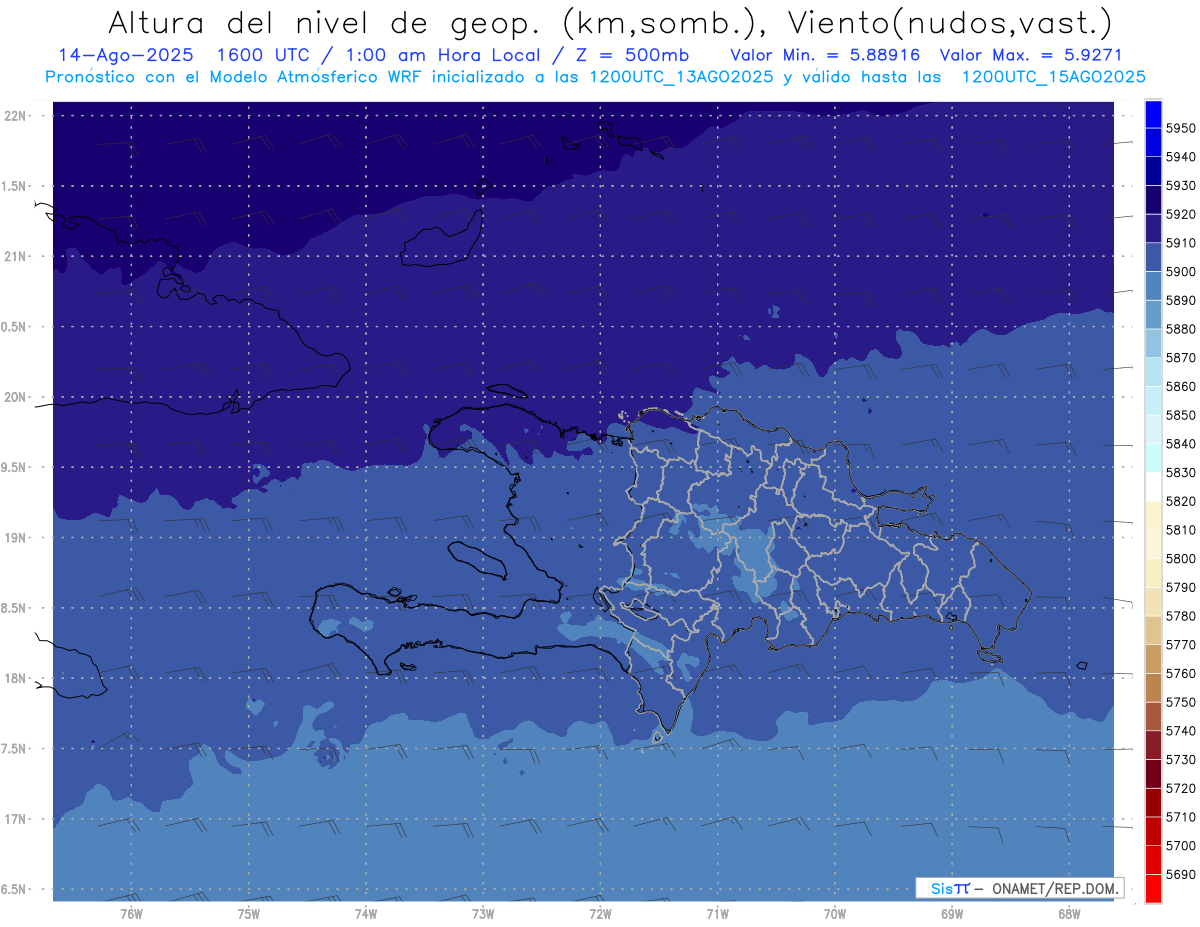Screen dimensions: 1200x927
Task: Click the '72W' longitude label
Action: [600, 913]
